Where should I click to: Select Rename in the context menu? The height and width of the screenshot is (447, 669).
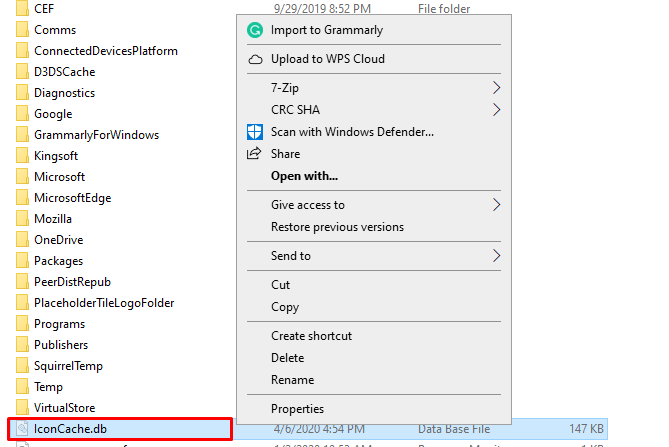click(x=292, y=380)
